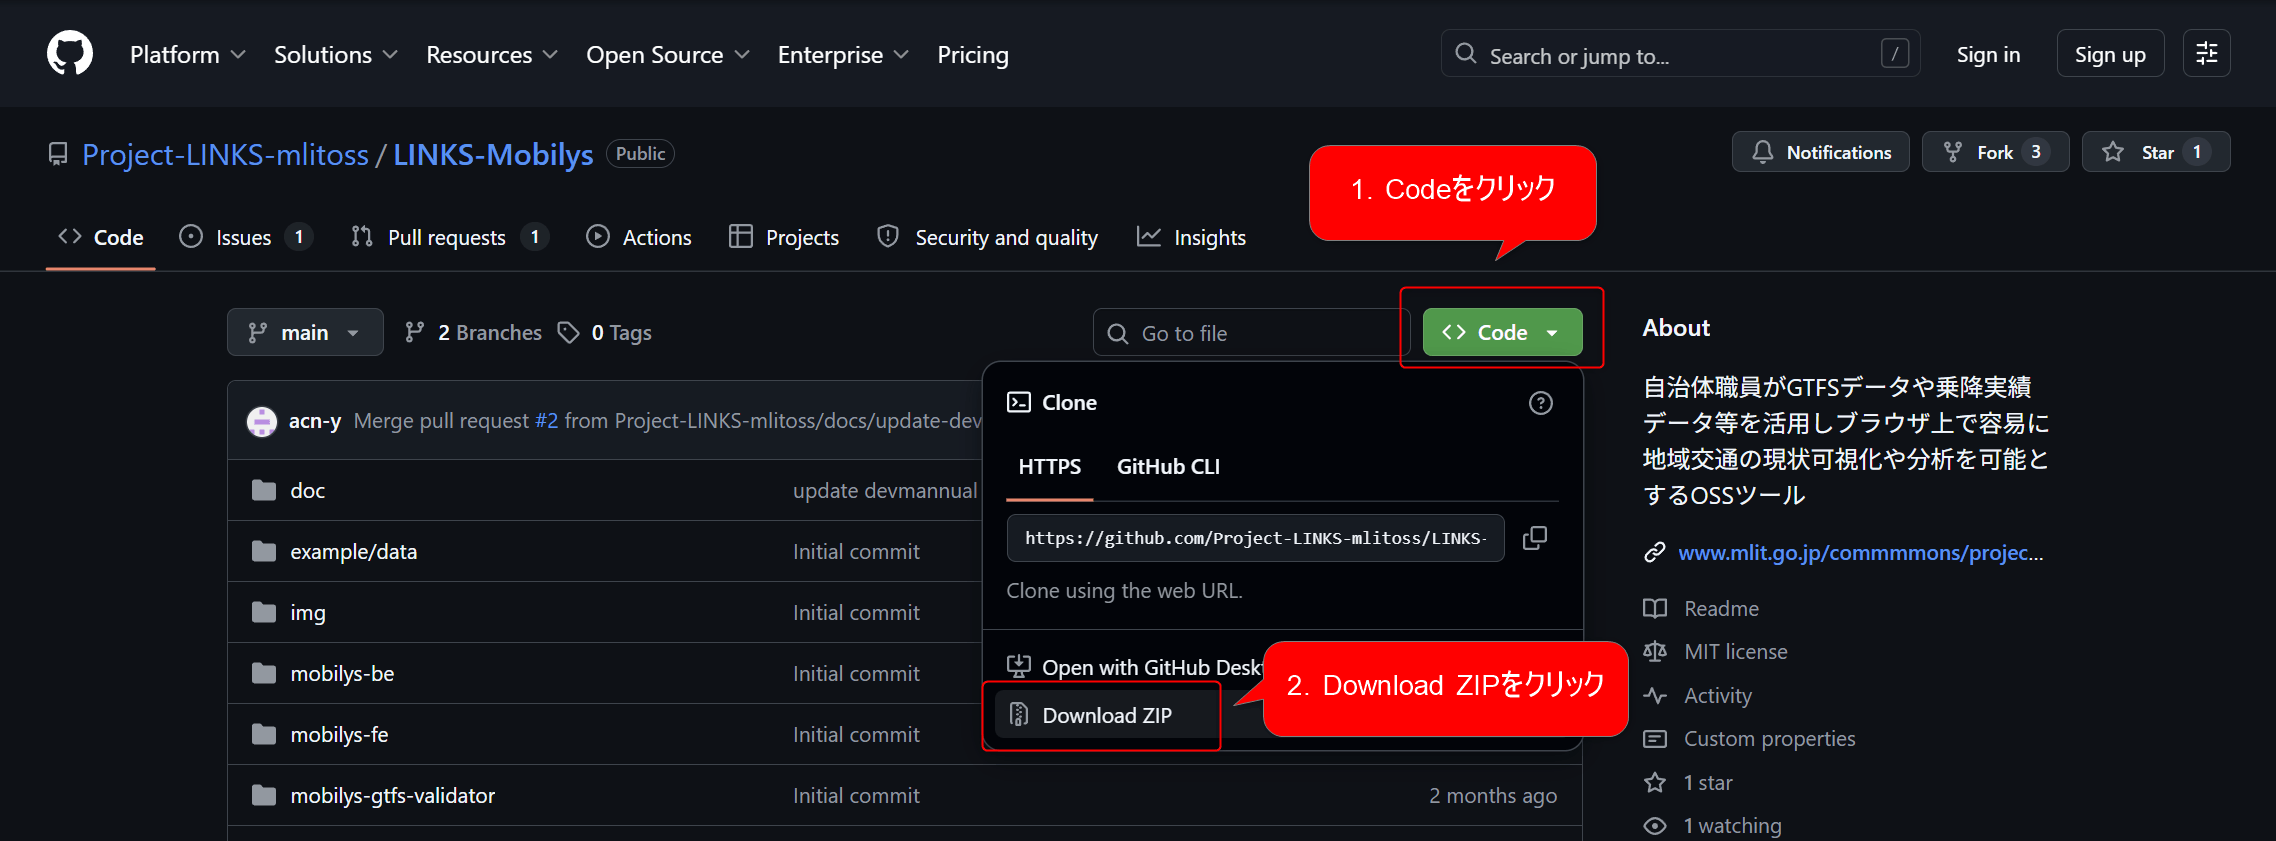Click the Sign up button

pyautogui.click(x=2110, y=54)
